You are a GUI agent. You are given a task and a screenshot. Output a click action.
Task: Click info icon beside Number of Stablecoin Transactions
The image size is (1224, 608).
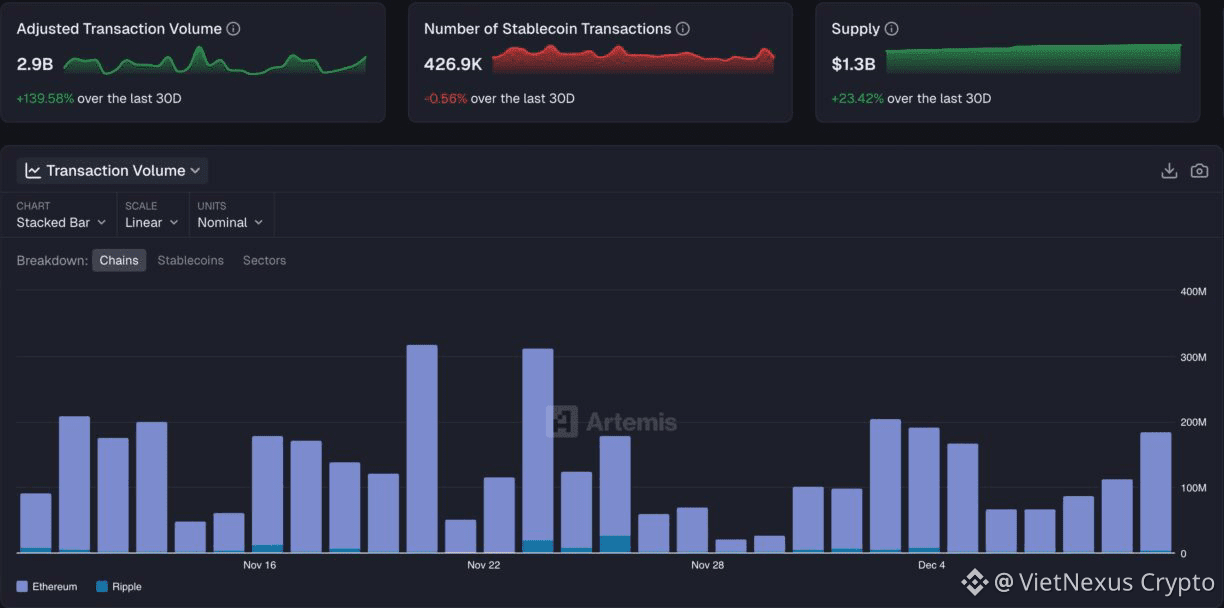click(x=683, y=29)
